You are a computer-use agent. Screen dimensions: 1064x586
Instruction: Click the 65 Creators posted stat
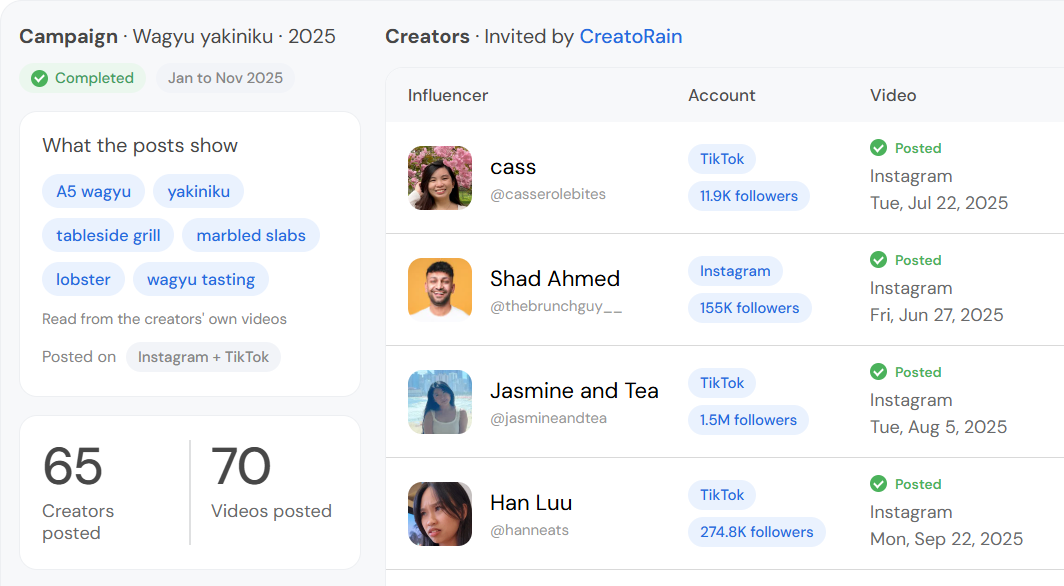78,492
